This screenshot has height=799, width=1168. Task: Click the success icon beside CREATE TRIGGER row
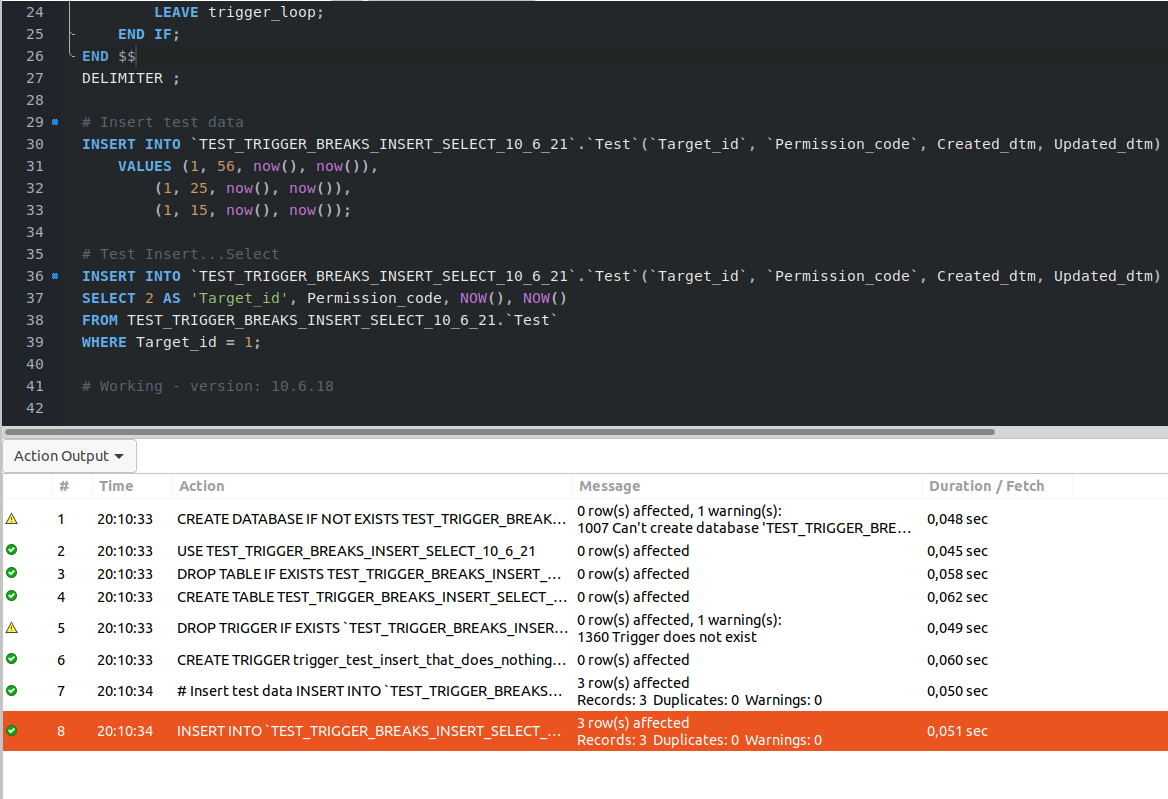[x=12, y=659]
